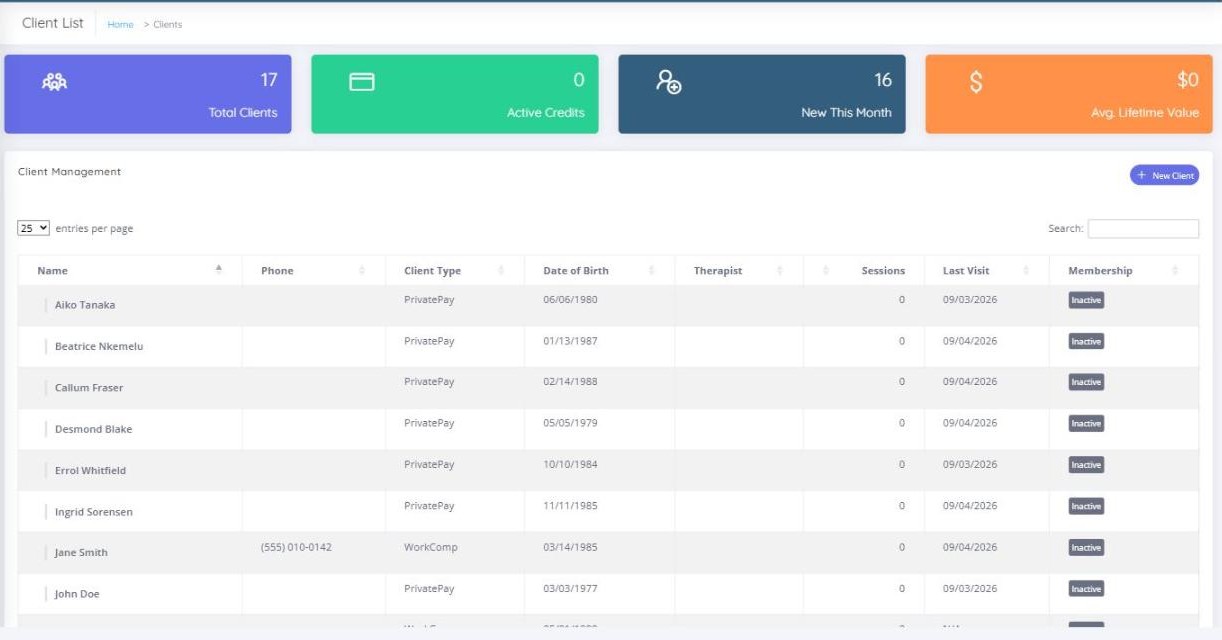Click PrivatePay type for Callum Fraser
The image size is (1222, 640).
[x=429, y=382]
